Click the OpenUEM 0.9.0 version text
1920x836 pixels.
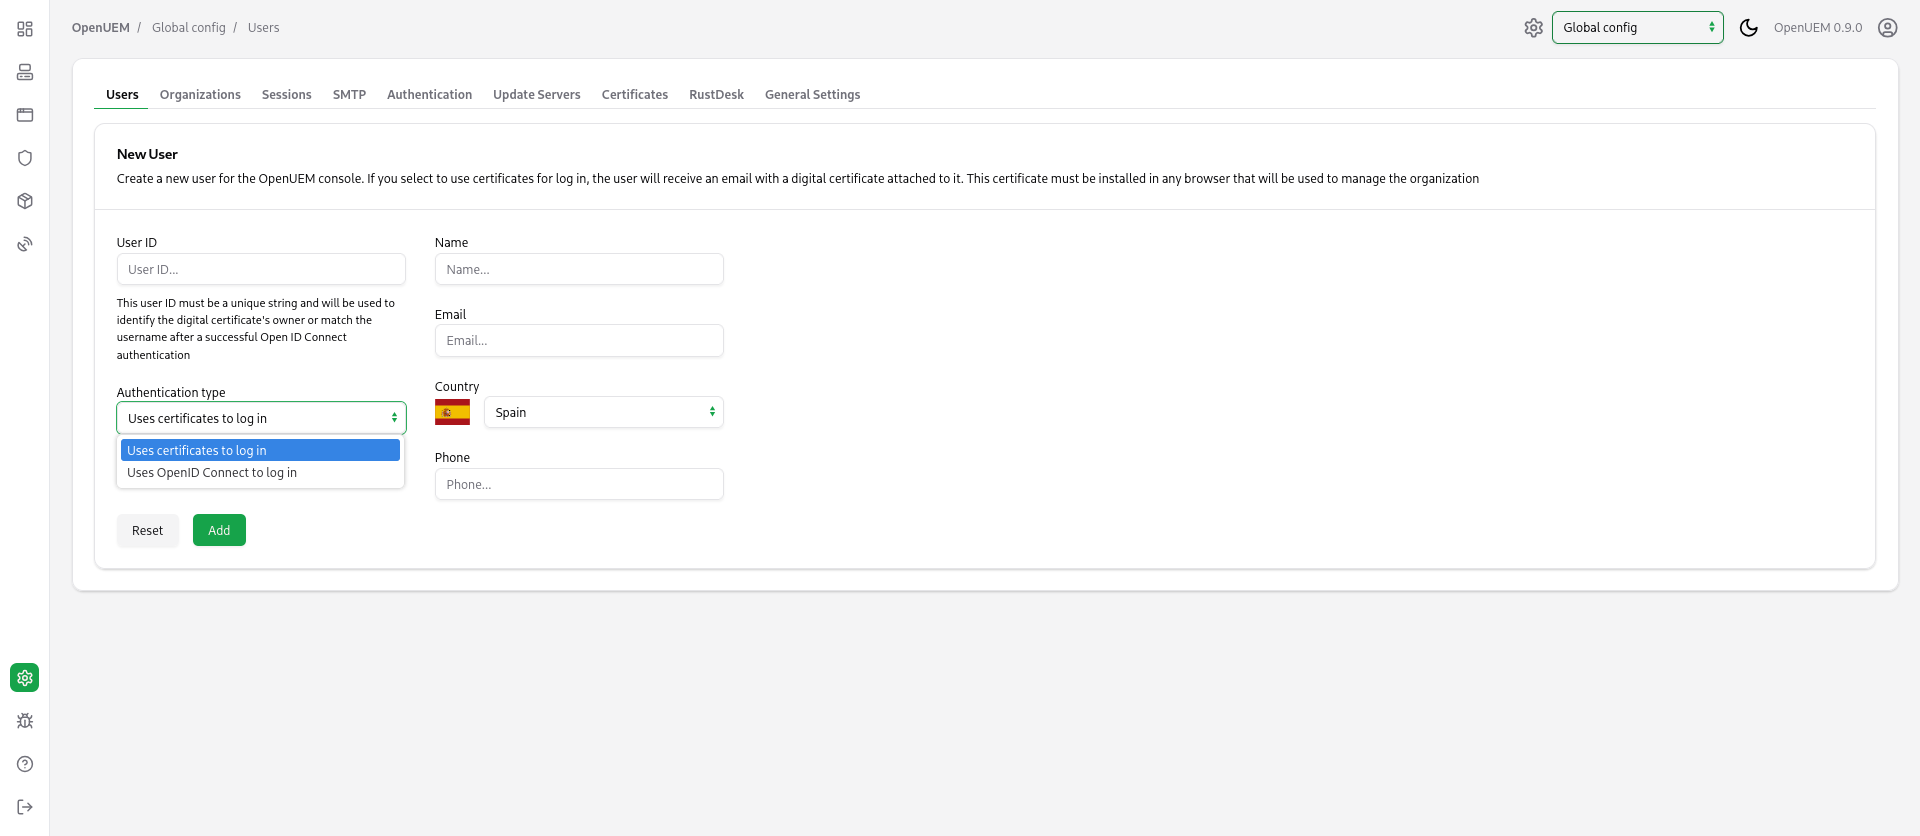(x=1818, y=28)
